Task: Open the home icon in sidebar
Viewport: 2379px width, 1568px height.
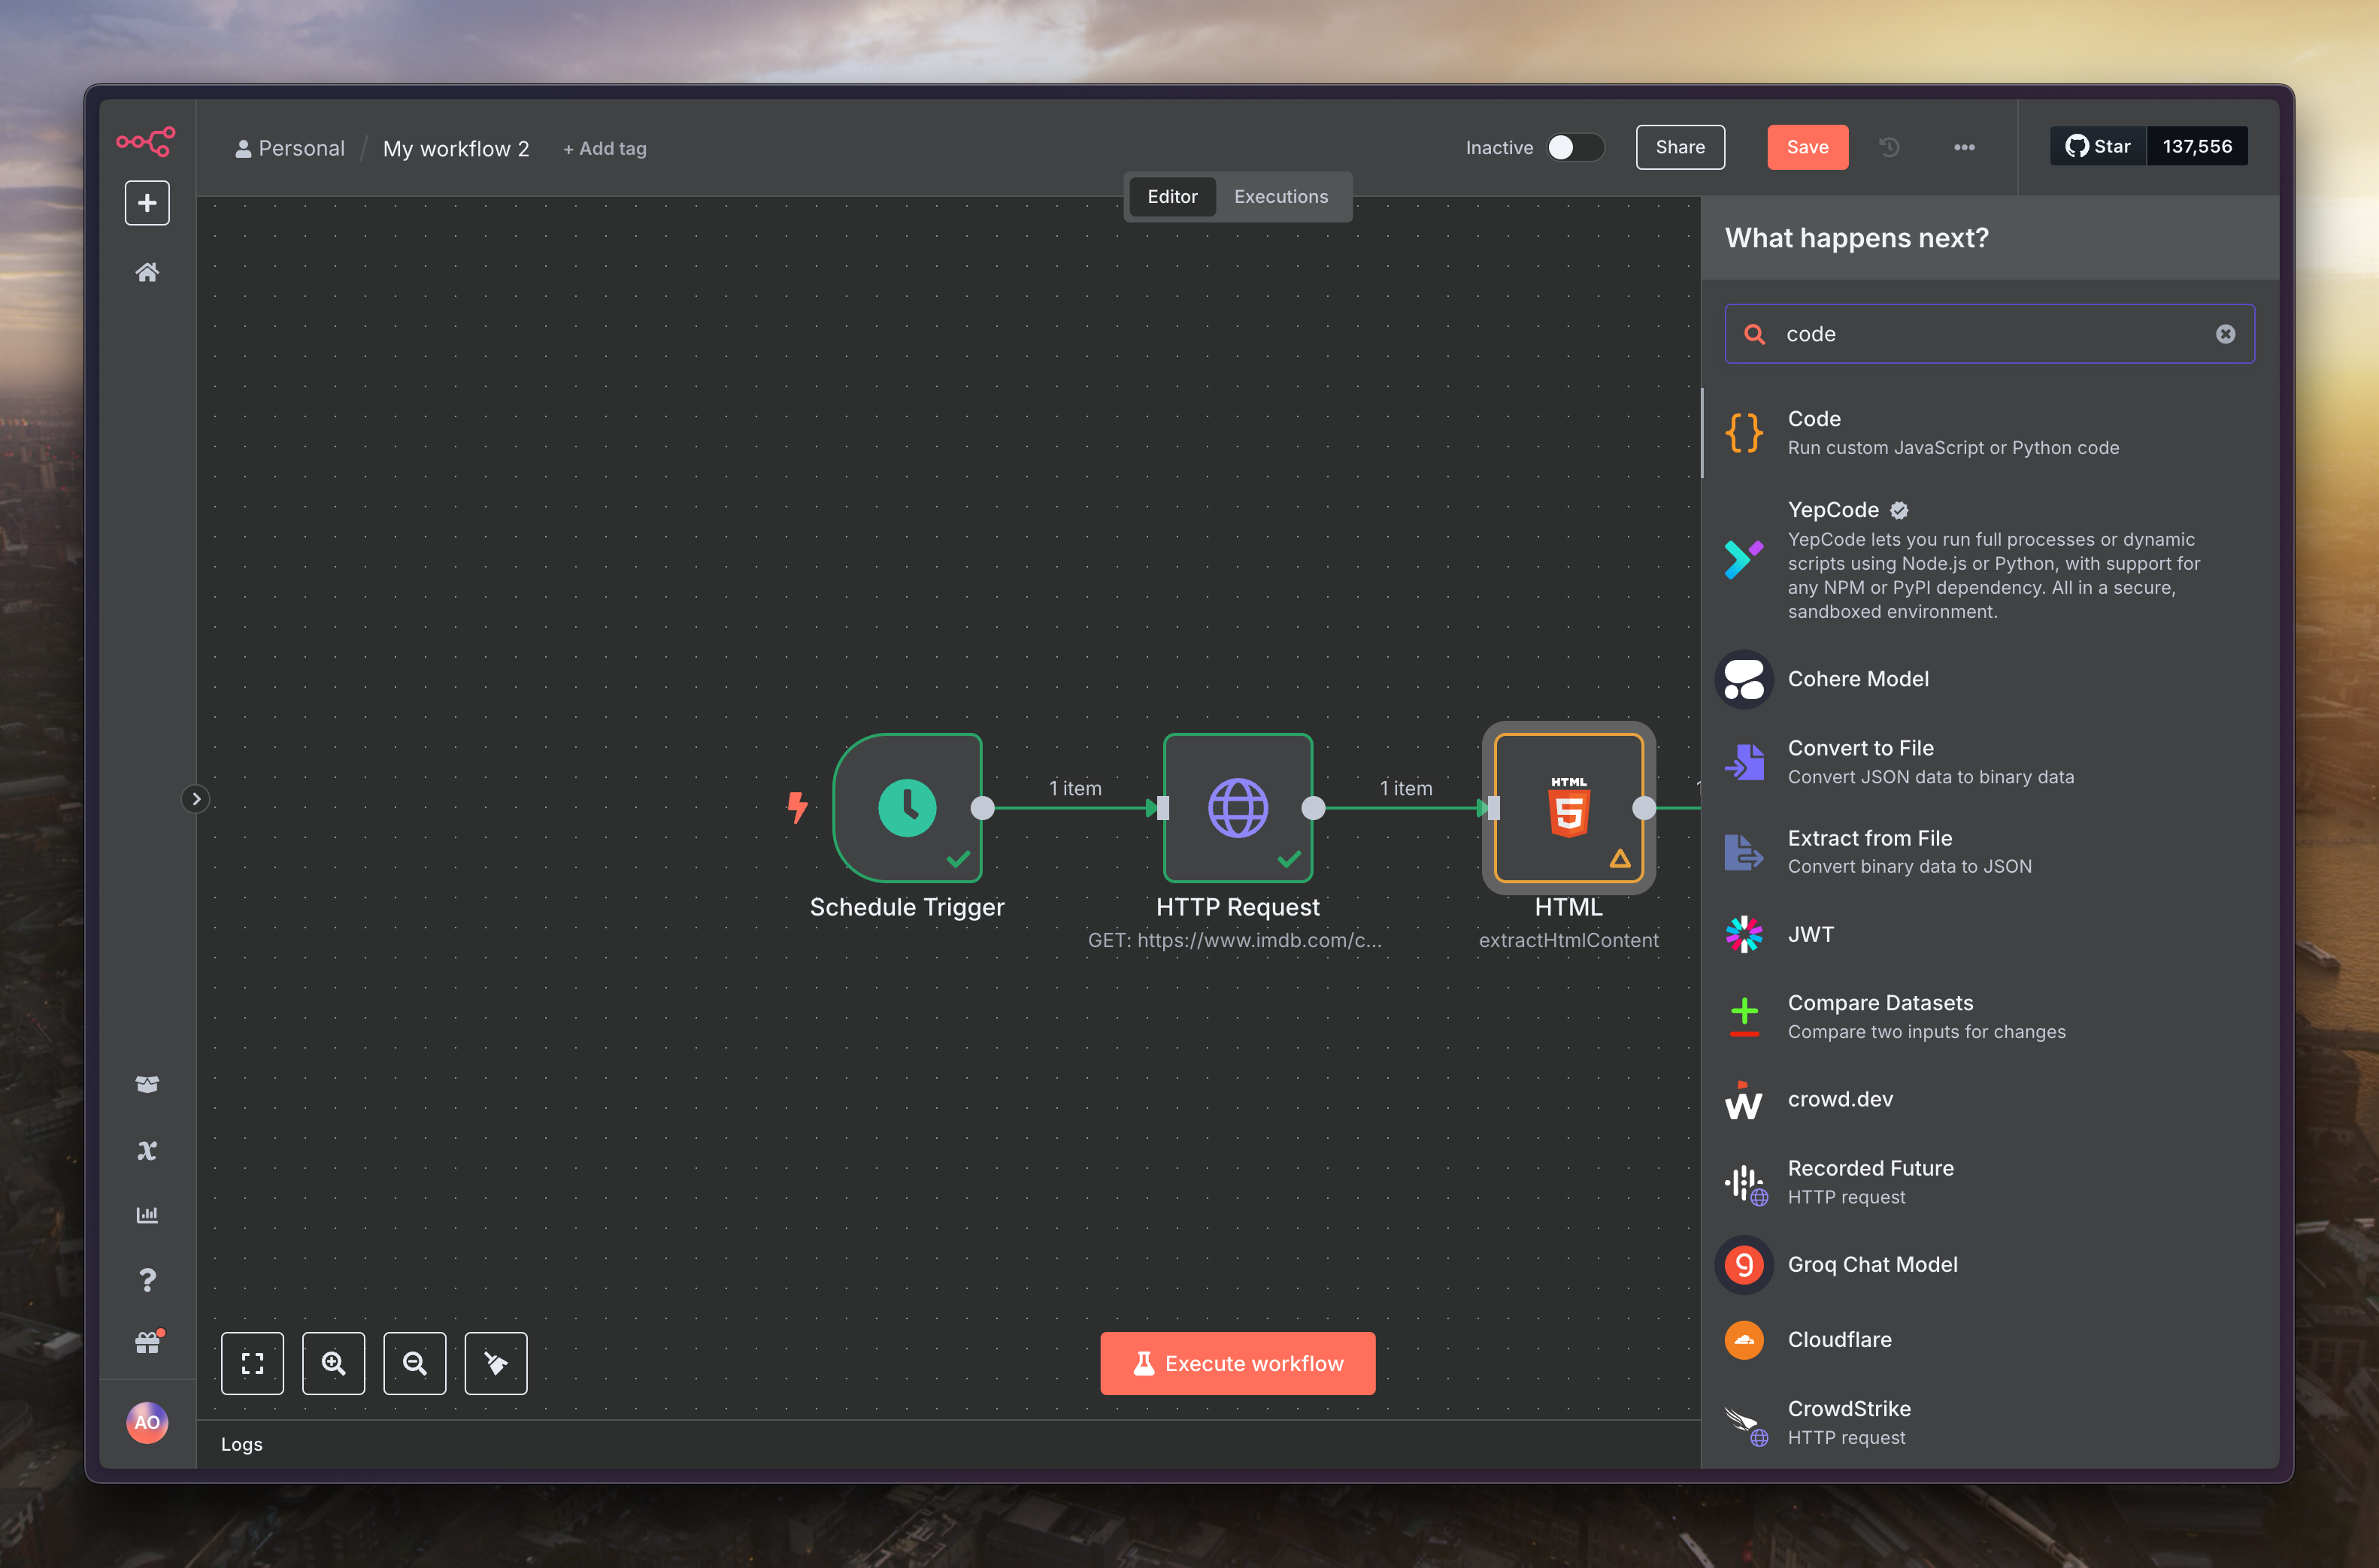Action: [x=147, y=272]
